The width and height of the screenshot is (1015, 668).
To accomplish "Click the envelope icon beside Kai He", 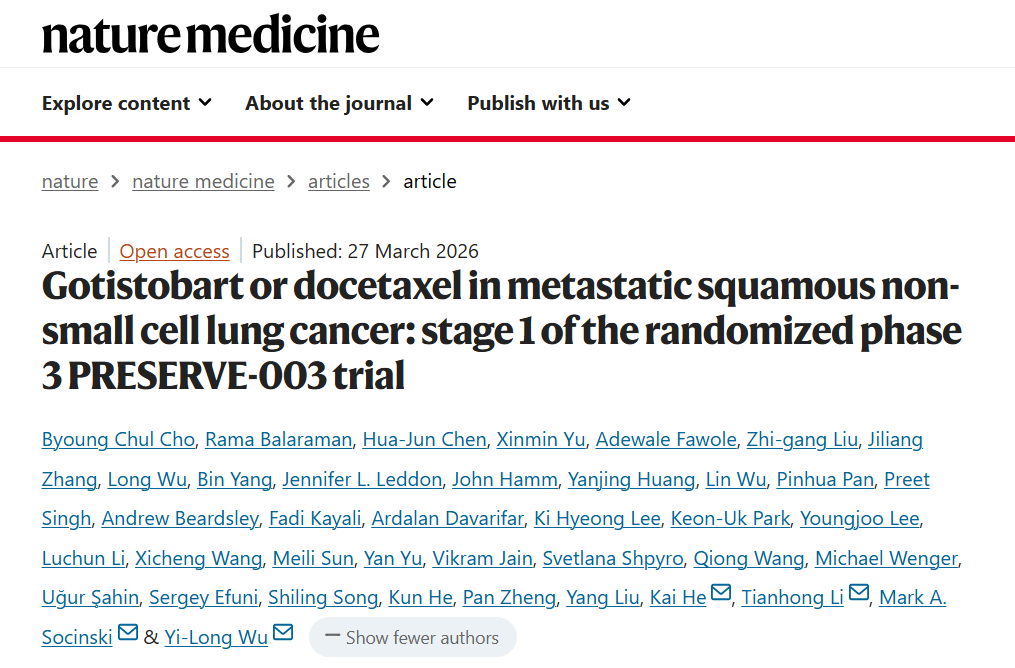I will [720, 596].
